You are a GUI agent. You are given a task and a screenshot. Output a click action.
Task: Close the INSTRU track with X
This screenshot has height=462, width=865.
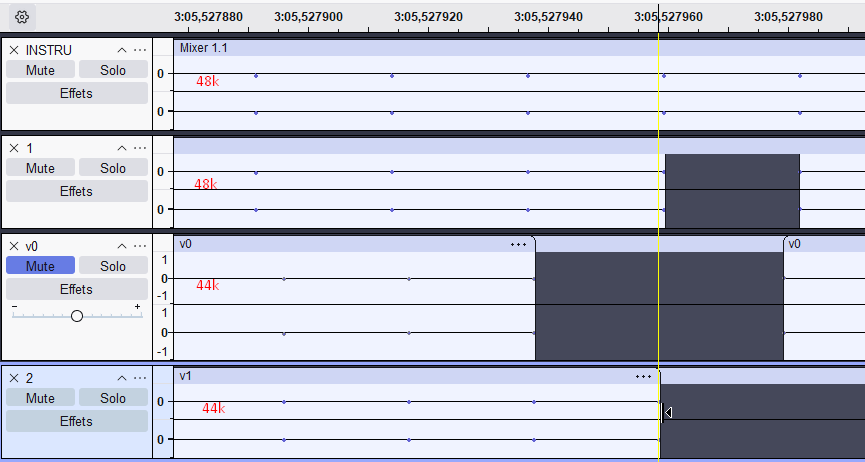14,50
